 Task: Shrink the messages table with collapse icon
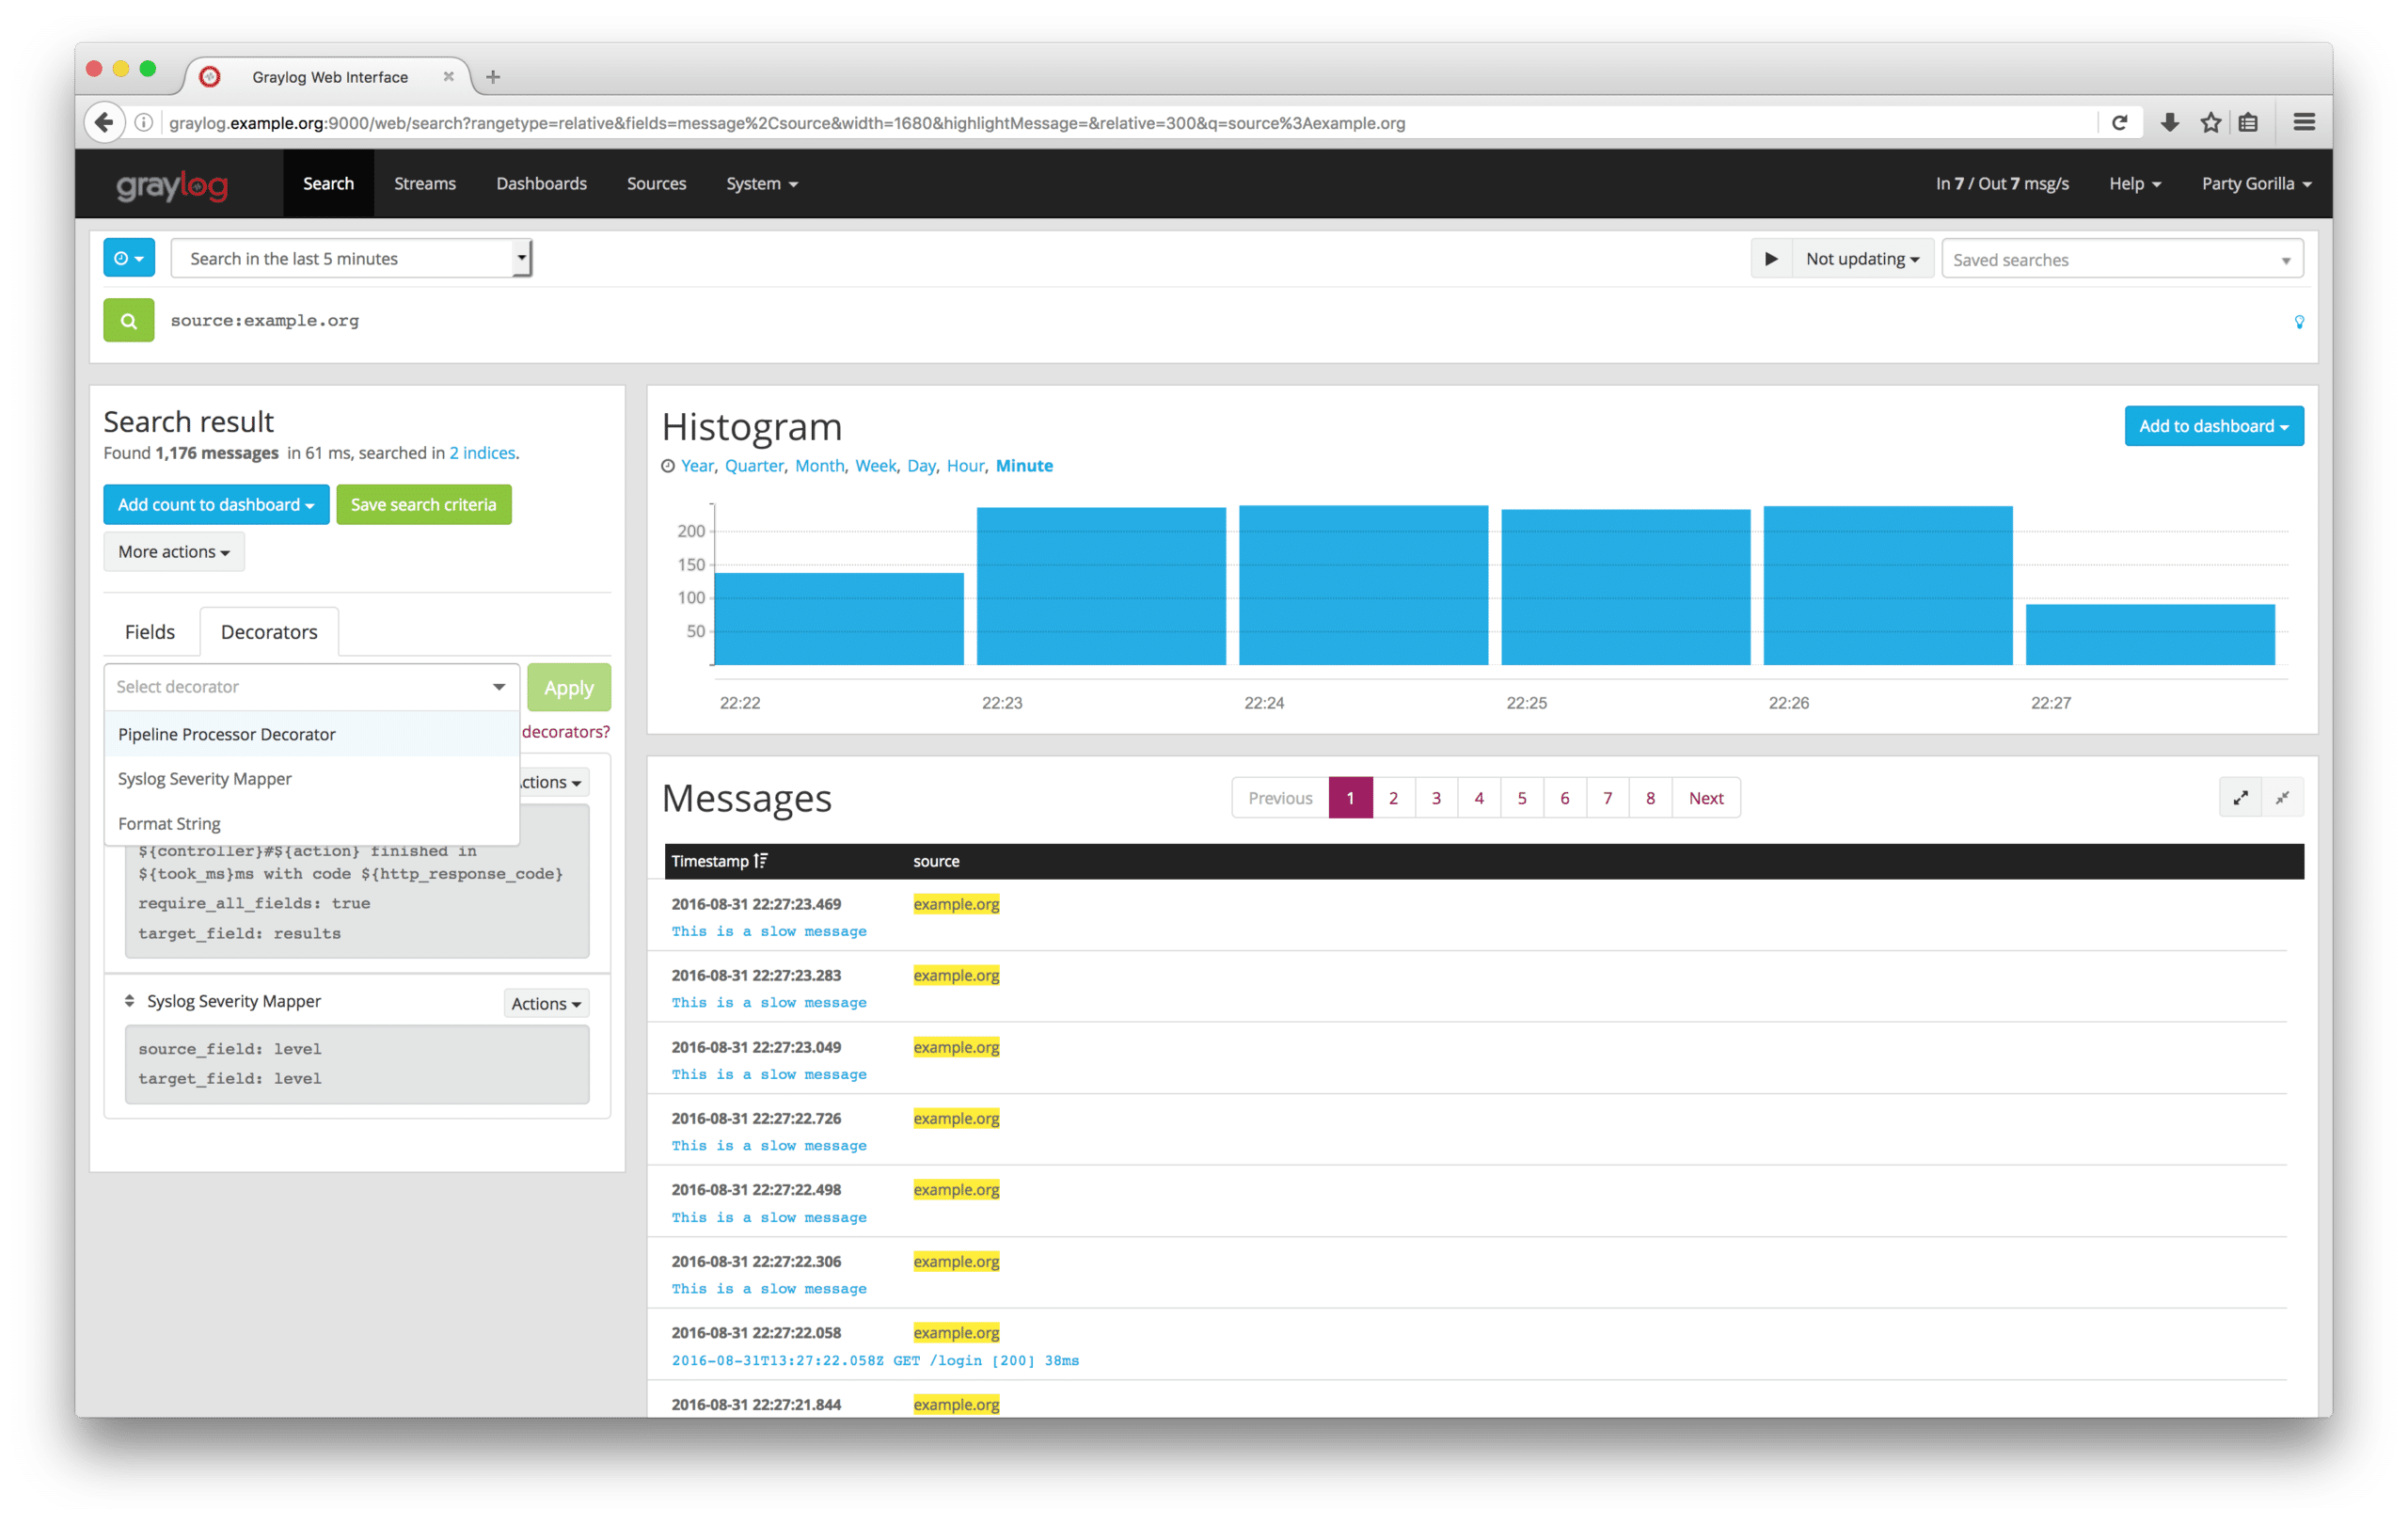[x=2283, y=798]
